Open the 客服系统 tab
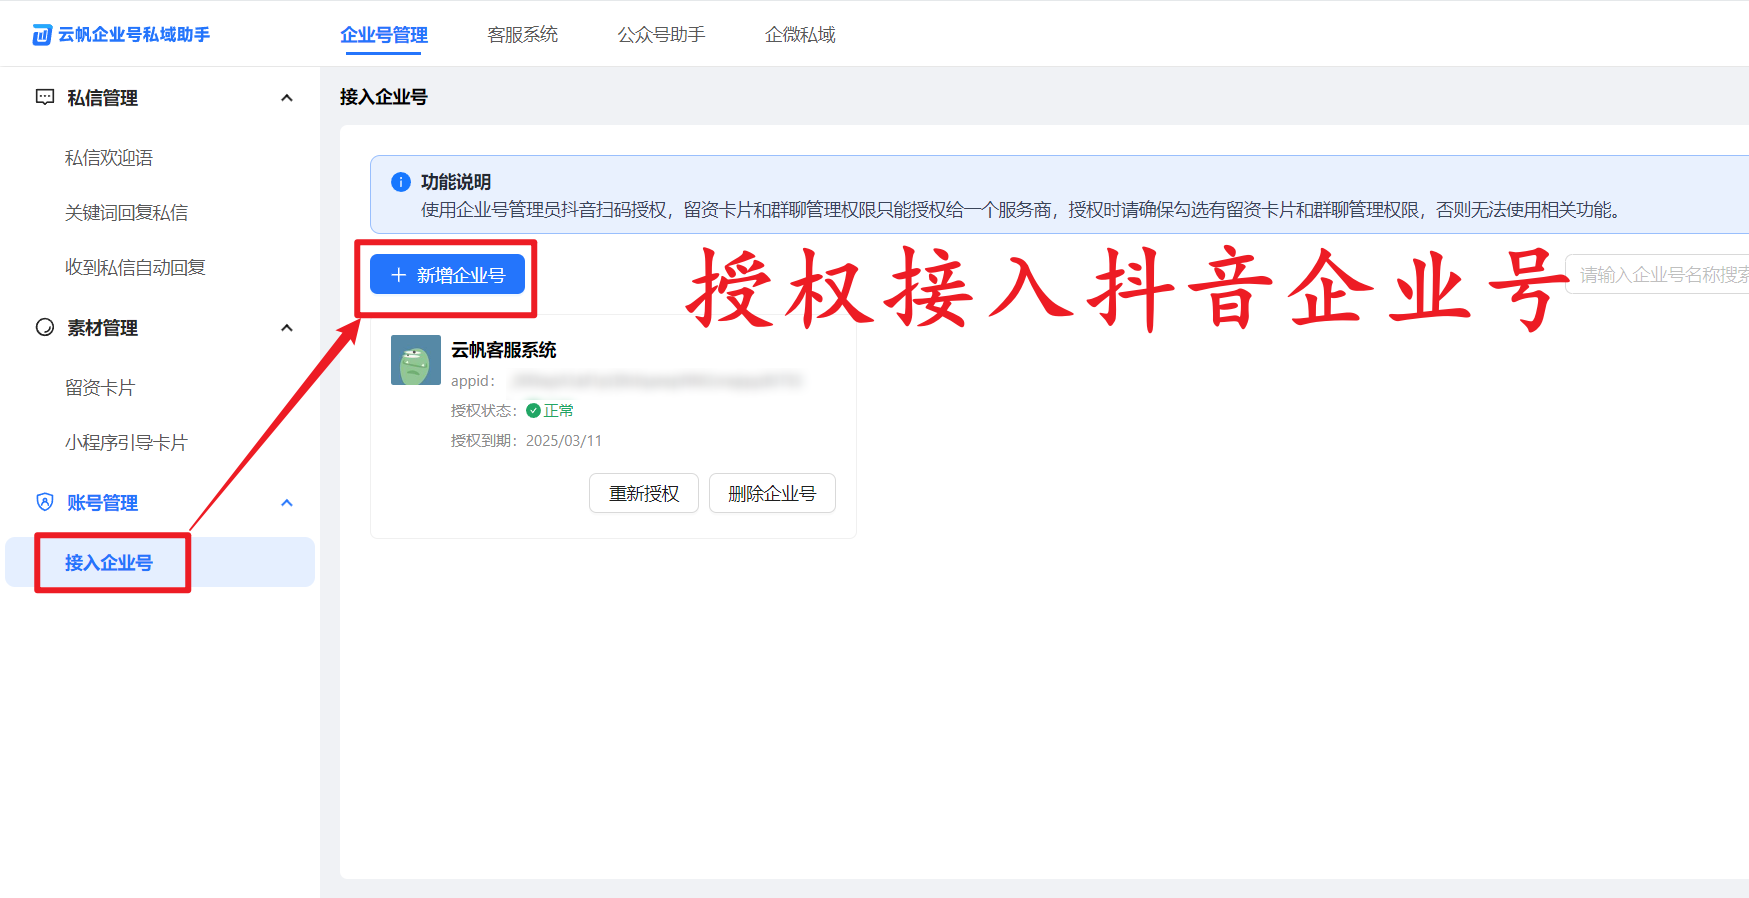Viewport: 1749px width, 898px height. [x=523, y=35]
